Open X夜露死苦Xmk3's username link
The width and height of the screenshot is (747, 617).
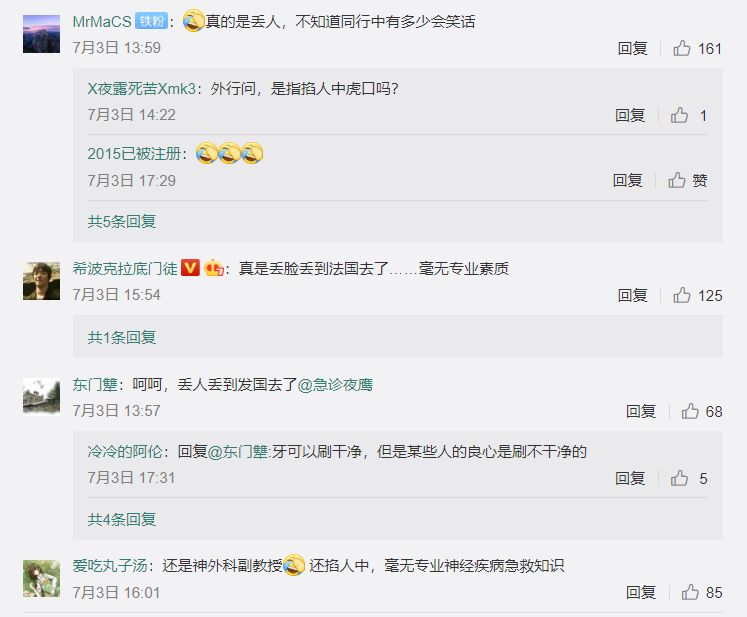(x=141, y=89)
